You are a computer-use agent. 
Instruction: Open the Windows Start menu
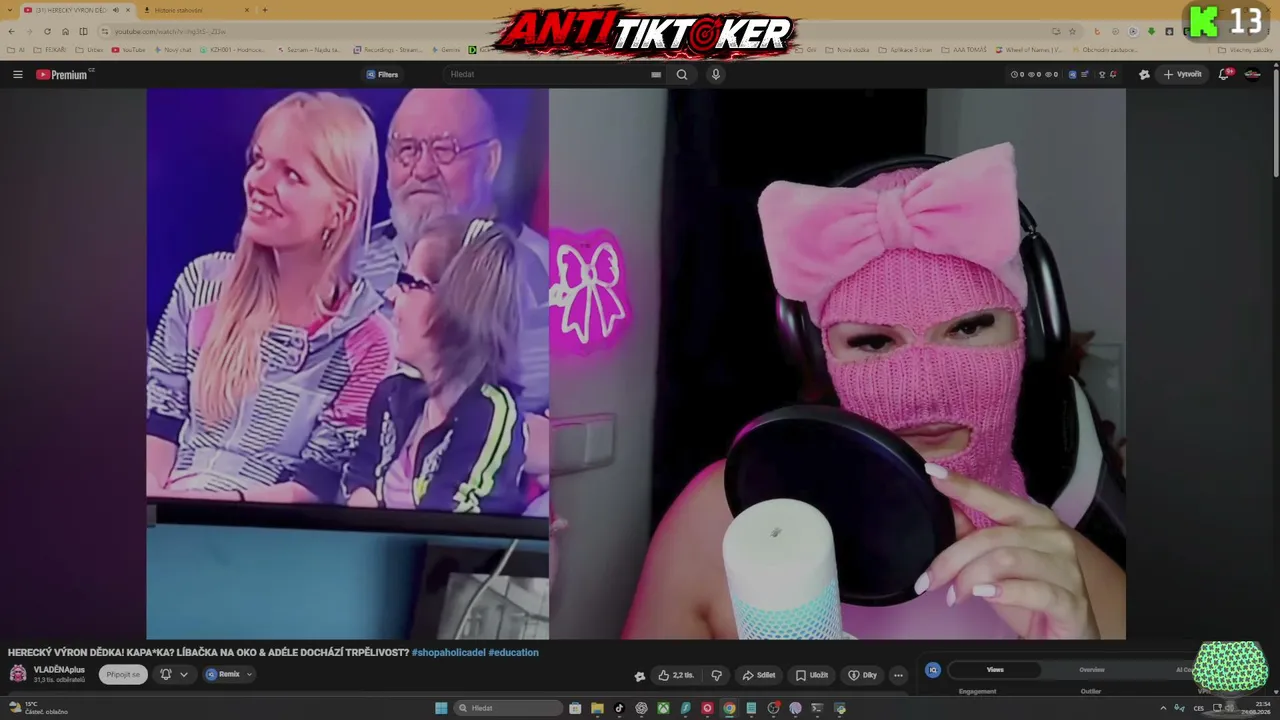pos(441,708)
